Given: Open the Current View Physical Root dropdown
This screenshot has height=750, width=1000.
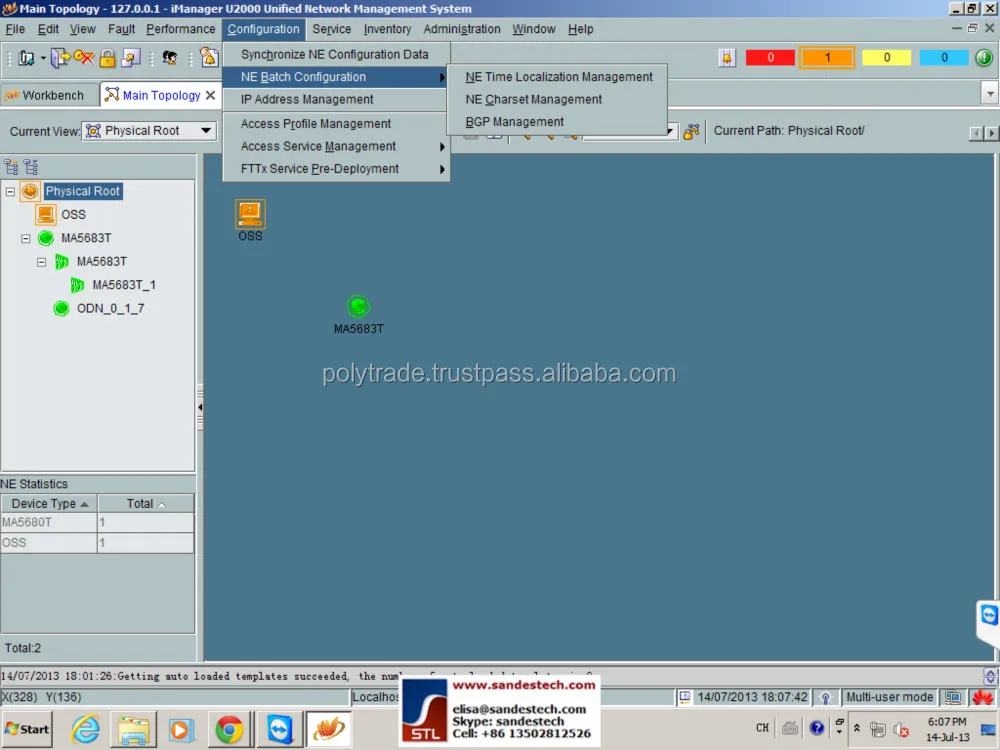Looking at the screenshot, I should [x=149, y=131].
